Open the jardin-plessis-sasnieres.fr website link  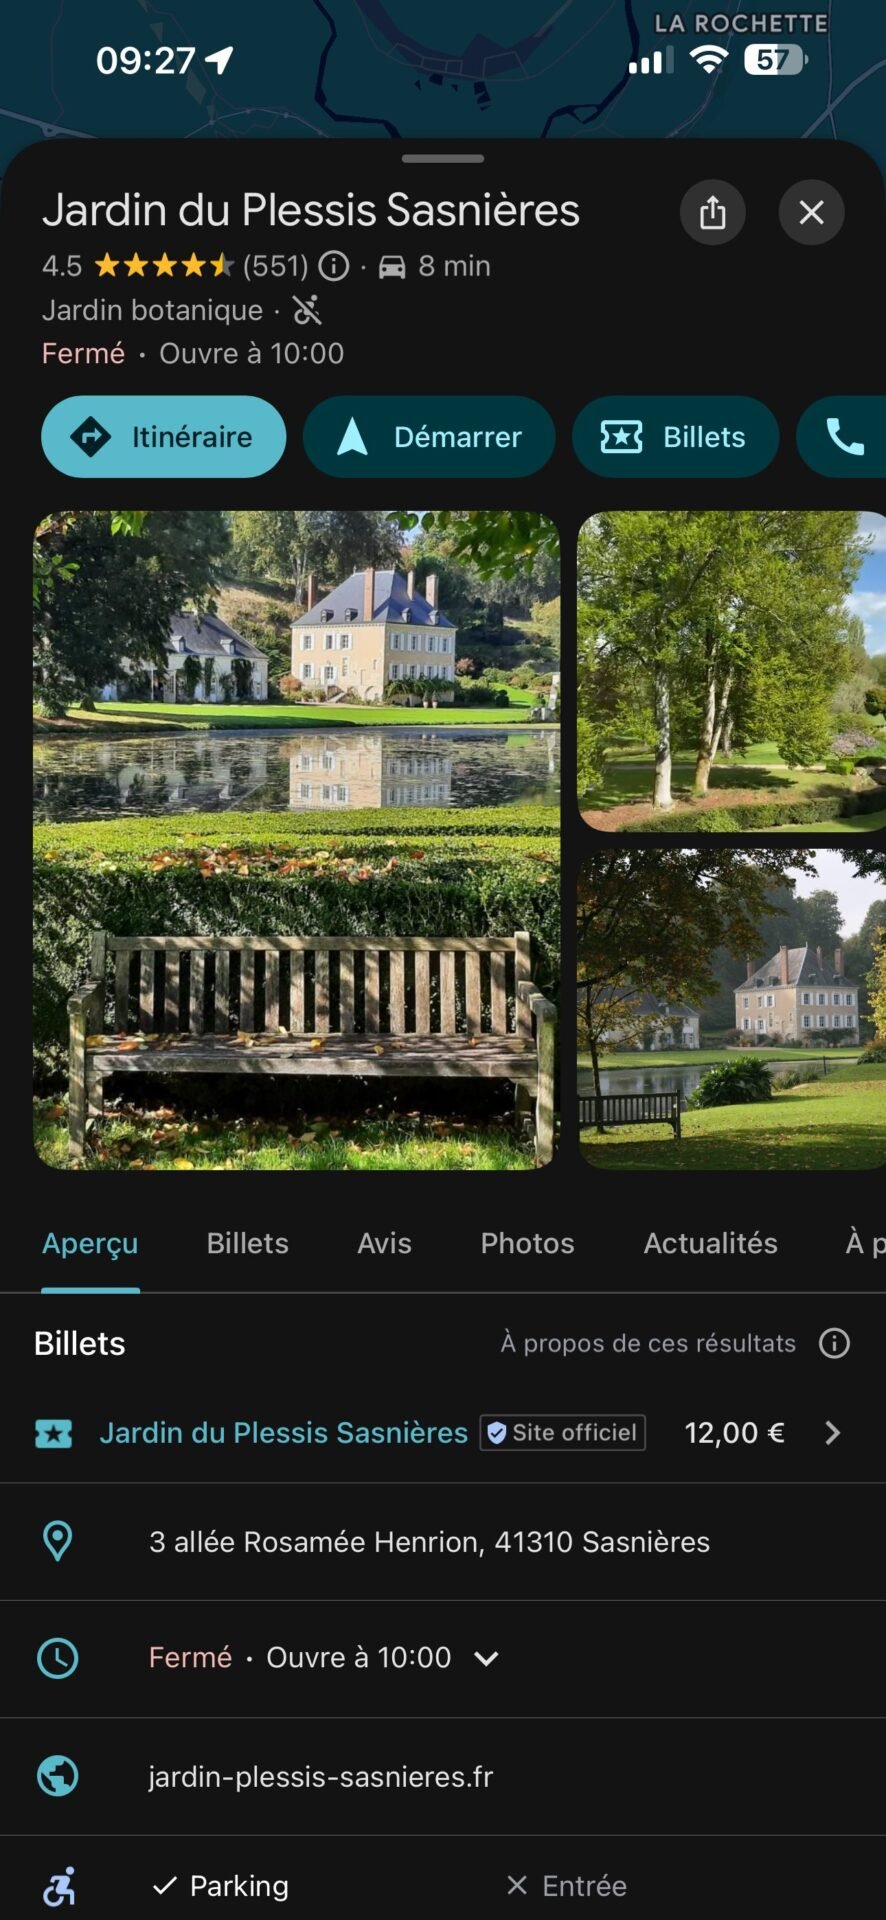pos(321,1776)
